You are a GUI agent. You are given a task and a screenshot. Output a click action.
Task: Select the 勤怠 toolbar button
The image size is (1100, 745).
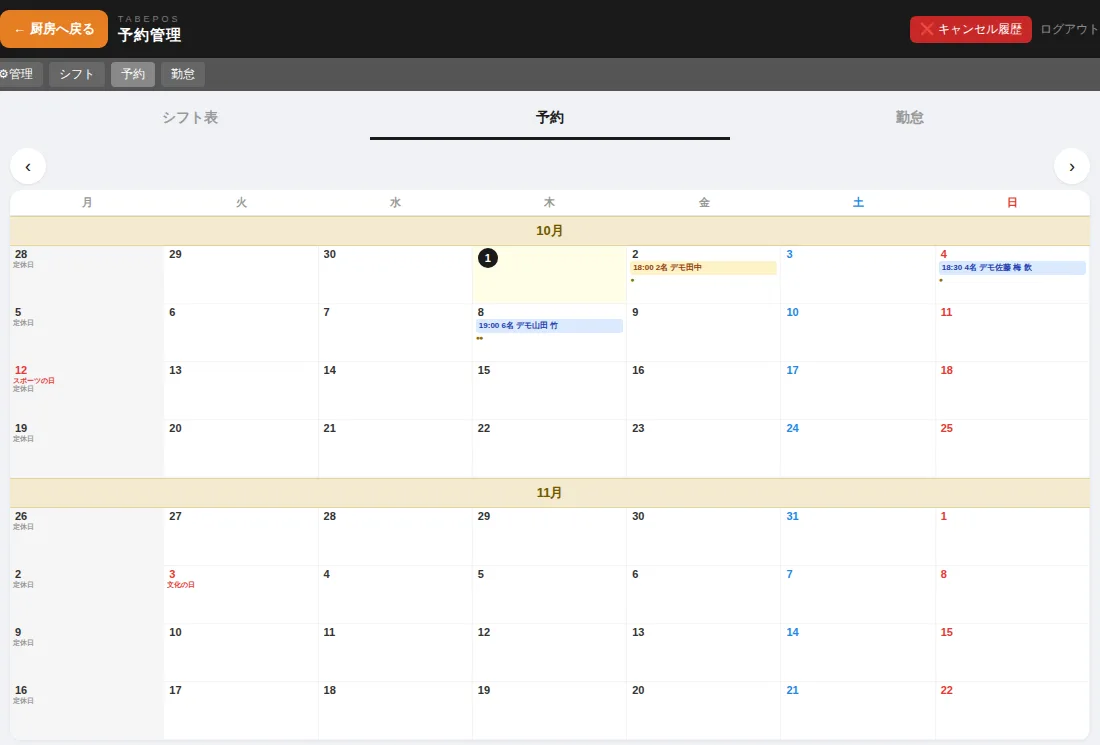click(183, 74)
